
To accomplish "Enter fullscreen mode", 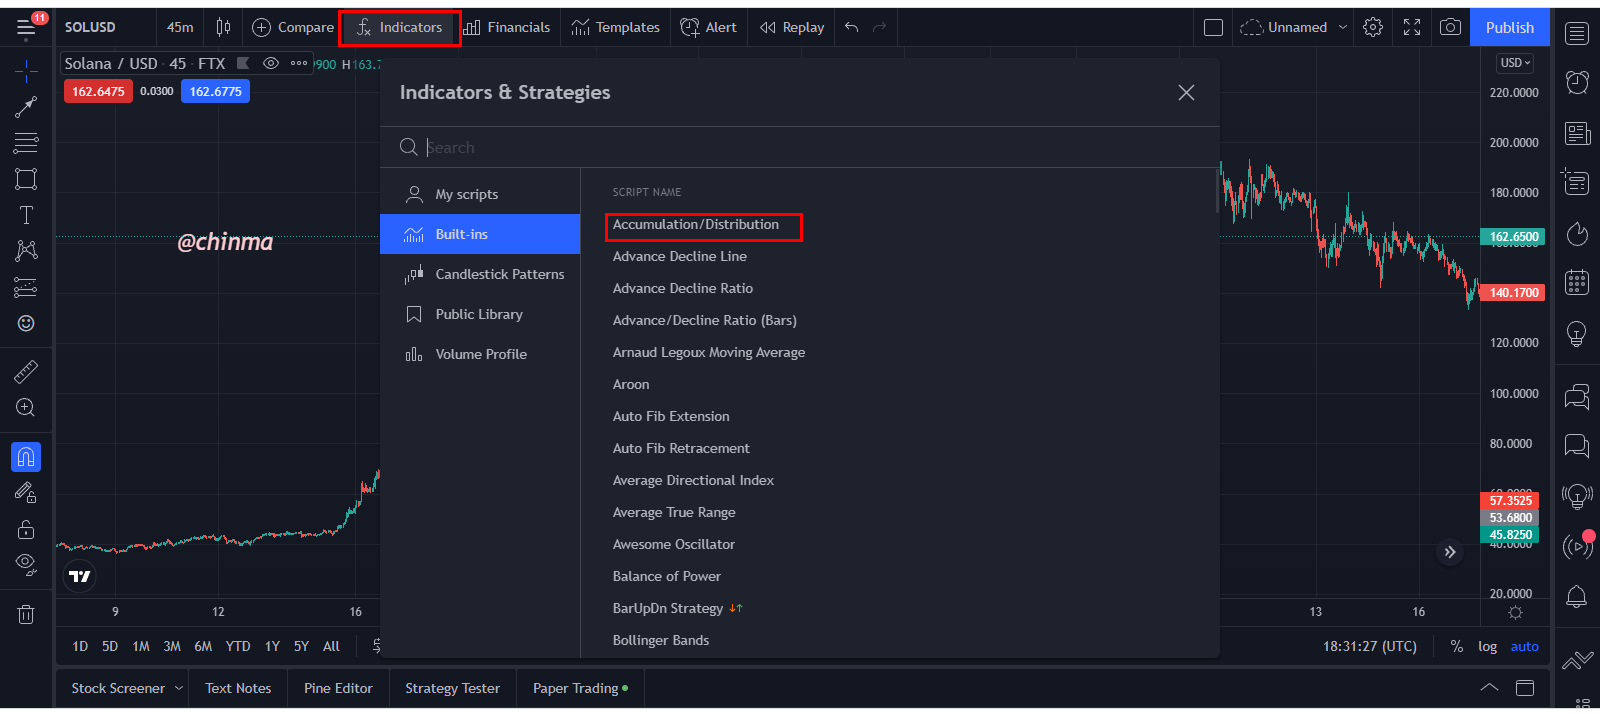I will pyautogui.click(x=1412, y=27).
